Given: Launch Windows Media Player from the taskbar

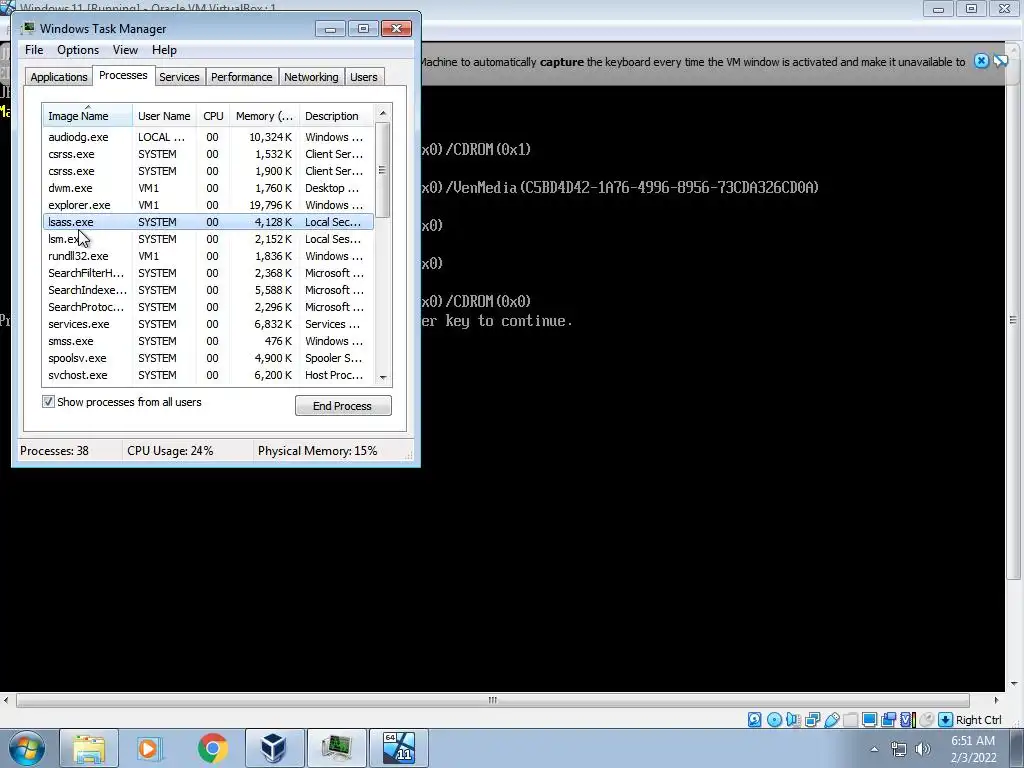Looking at the screenshot, I should tap(148, 748).
